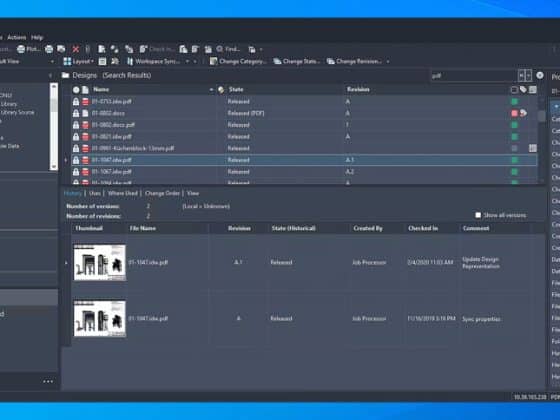Open the thumbnail of the Sync properties version
The image size is (560, 420).
(100, 318)
